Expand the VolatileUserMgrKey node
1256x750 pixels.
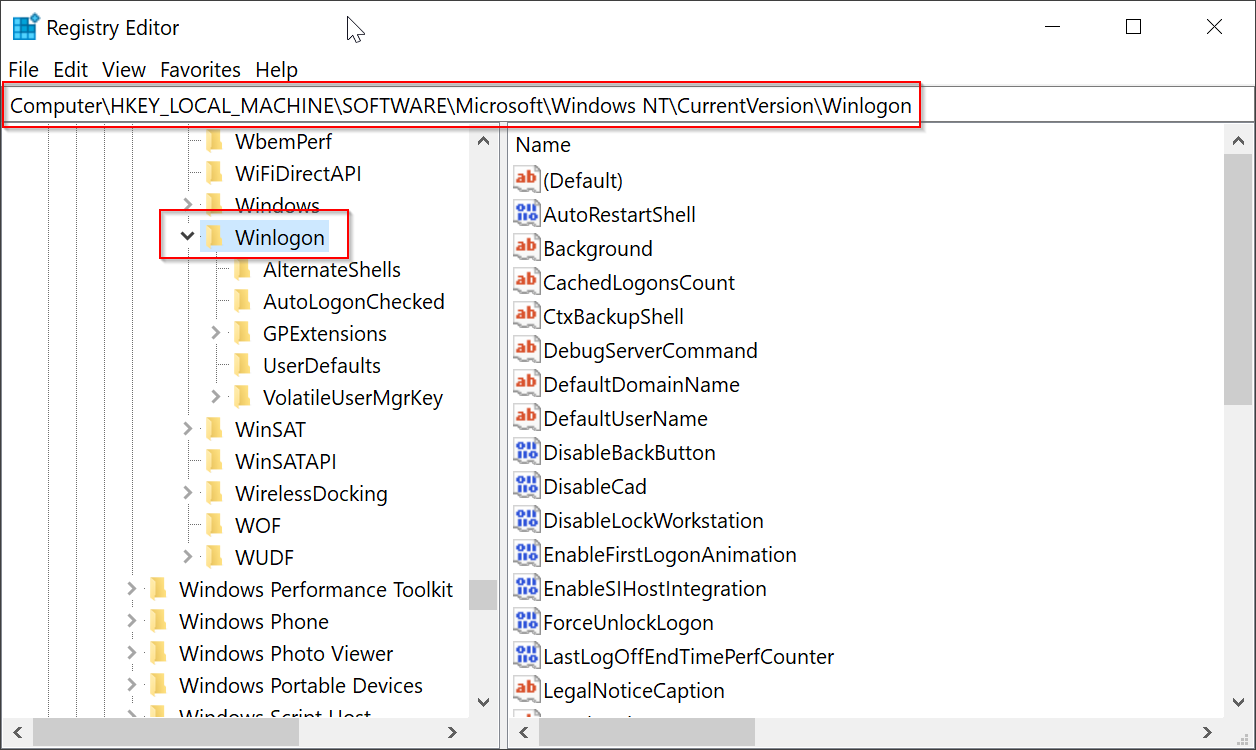(216, 397)
